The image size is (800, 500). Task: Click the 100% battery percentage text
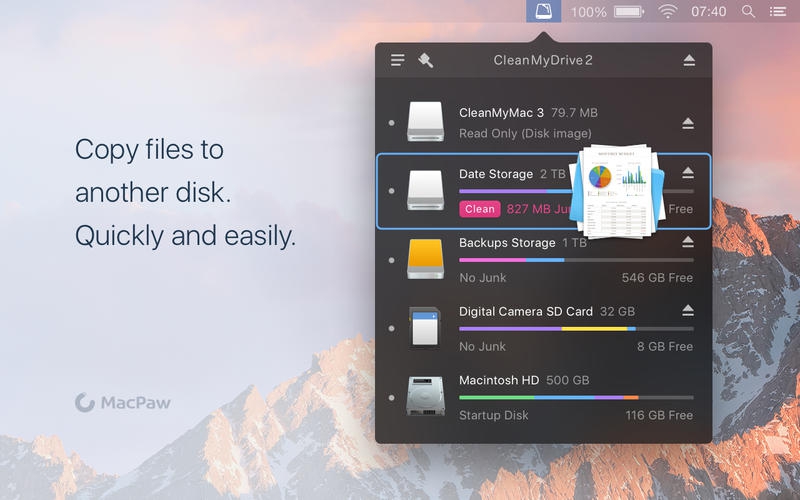588,12
